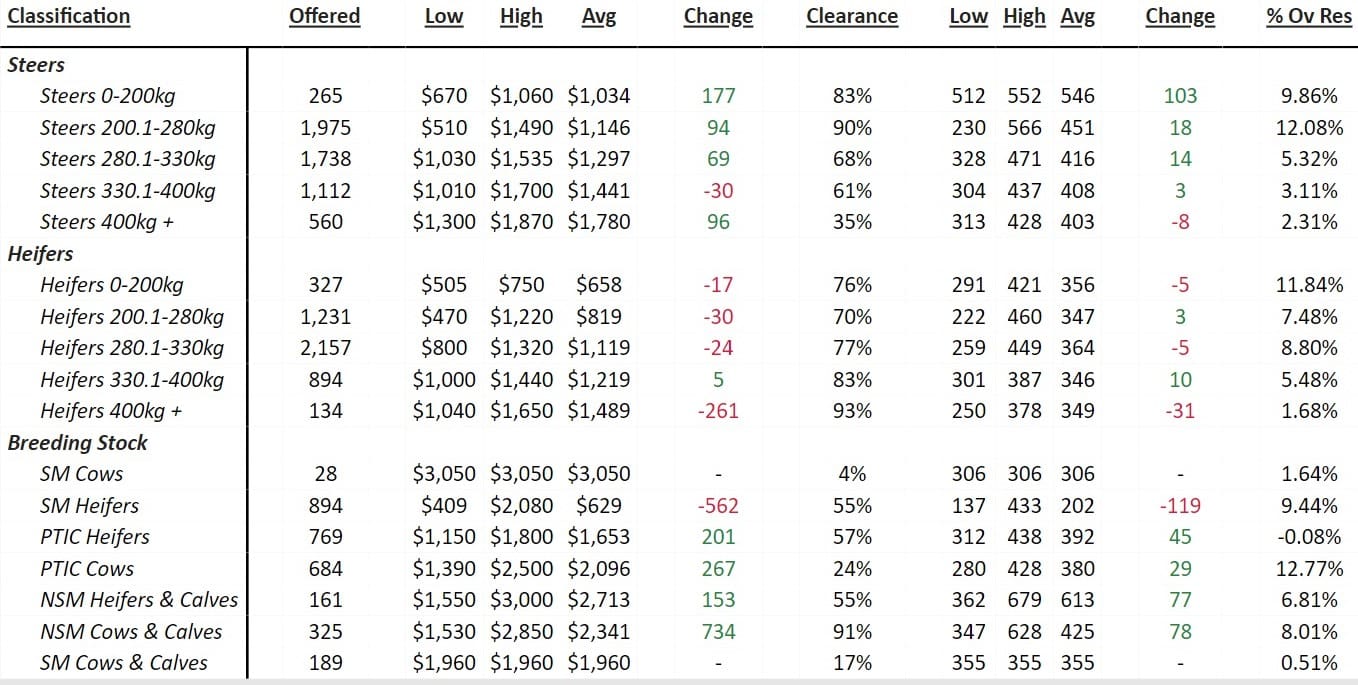Select the 2,157 offered value
Viewport: 1358px width, 685px height.
point(326,348)
